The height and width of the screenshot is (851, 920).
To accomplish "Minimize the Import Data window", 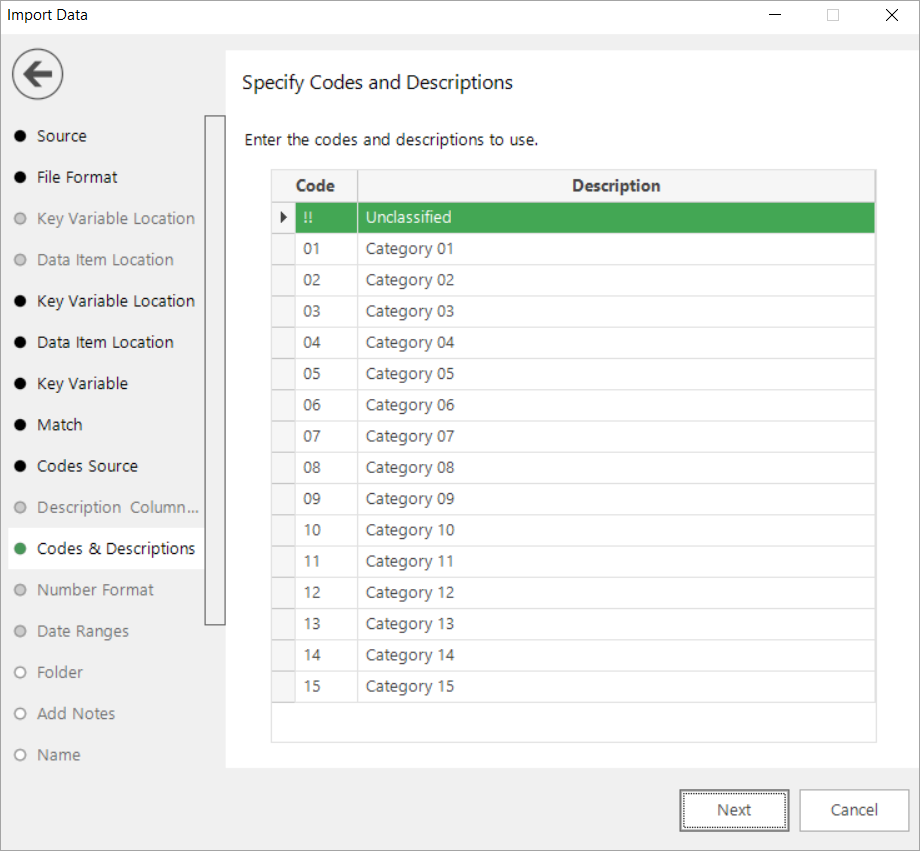I will point(775,15).
